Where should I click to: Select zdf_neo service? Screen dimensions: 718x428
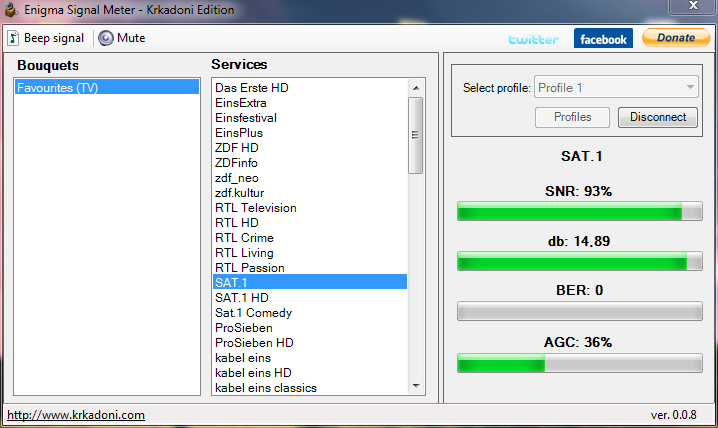point(310,178)
